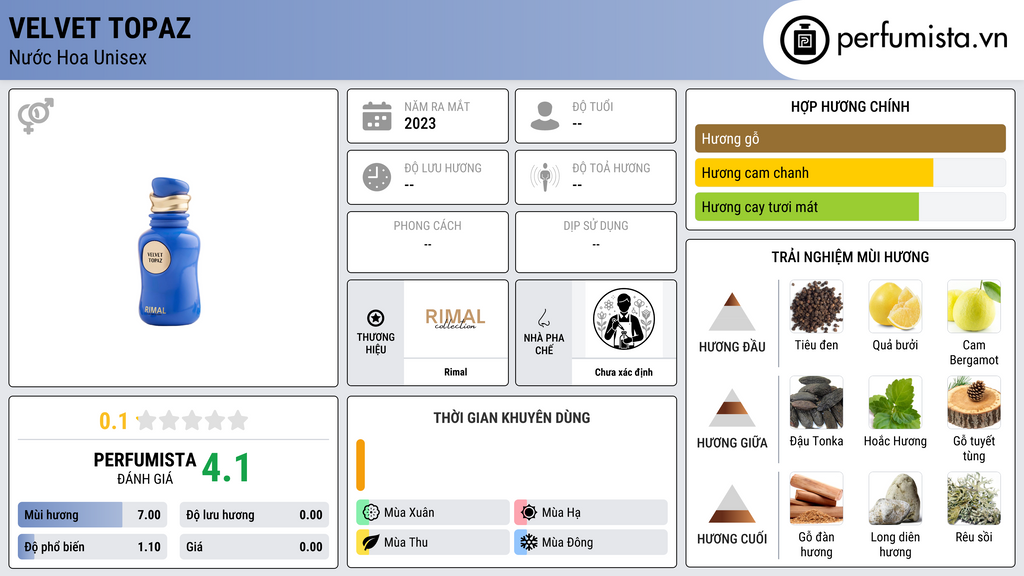Image resolution: width=1024 pixels, height=576 pixels.
Task: Click the Rimal collection brand logo
Action: click(x=455, y=319)
